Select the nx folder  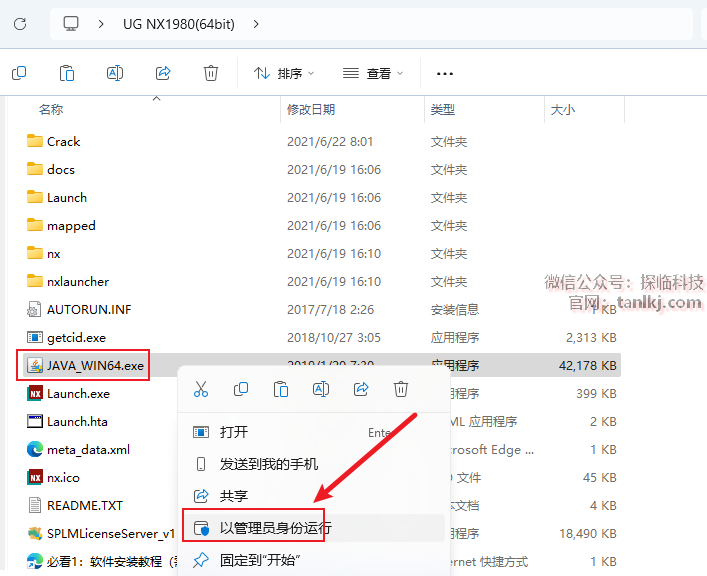point(43,253)
